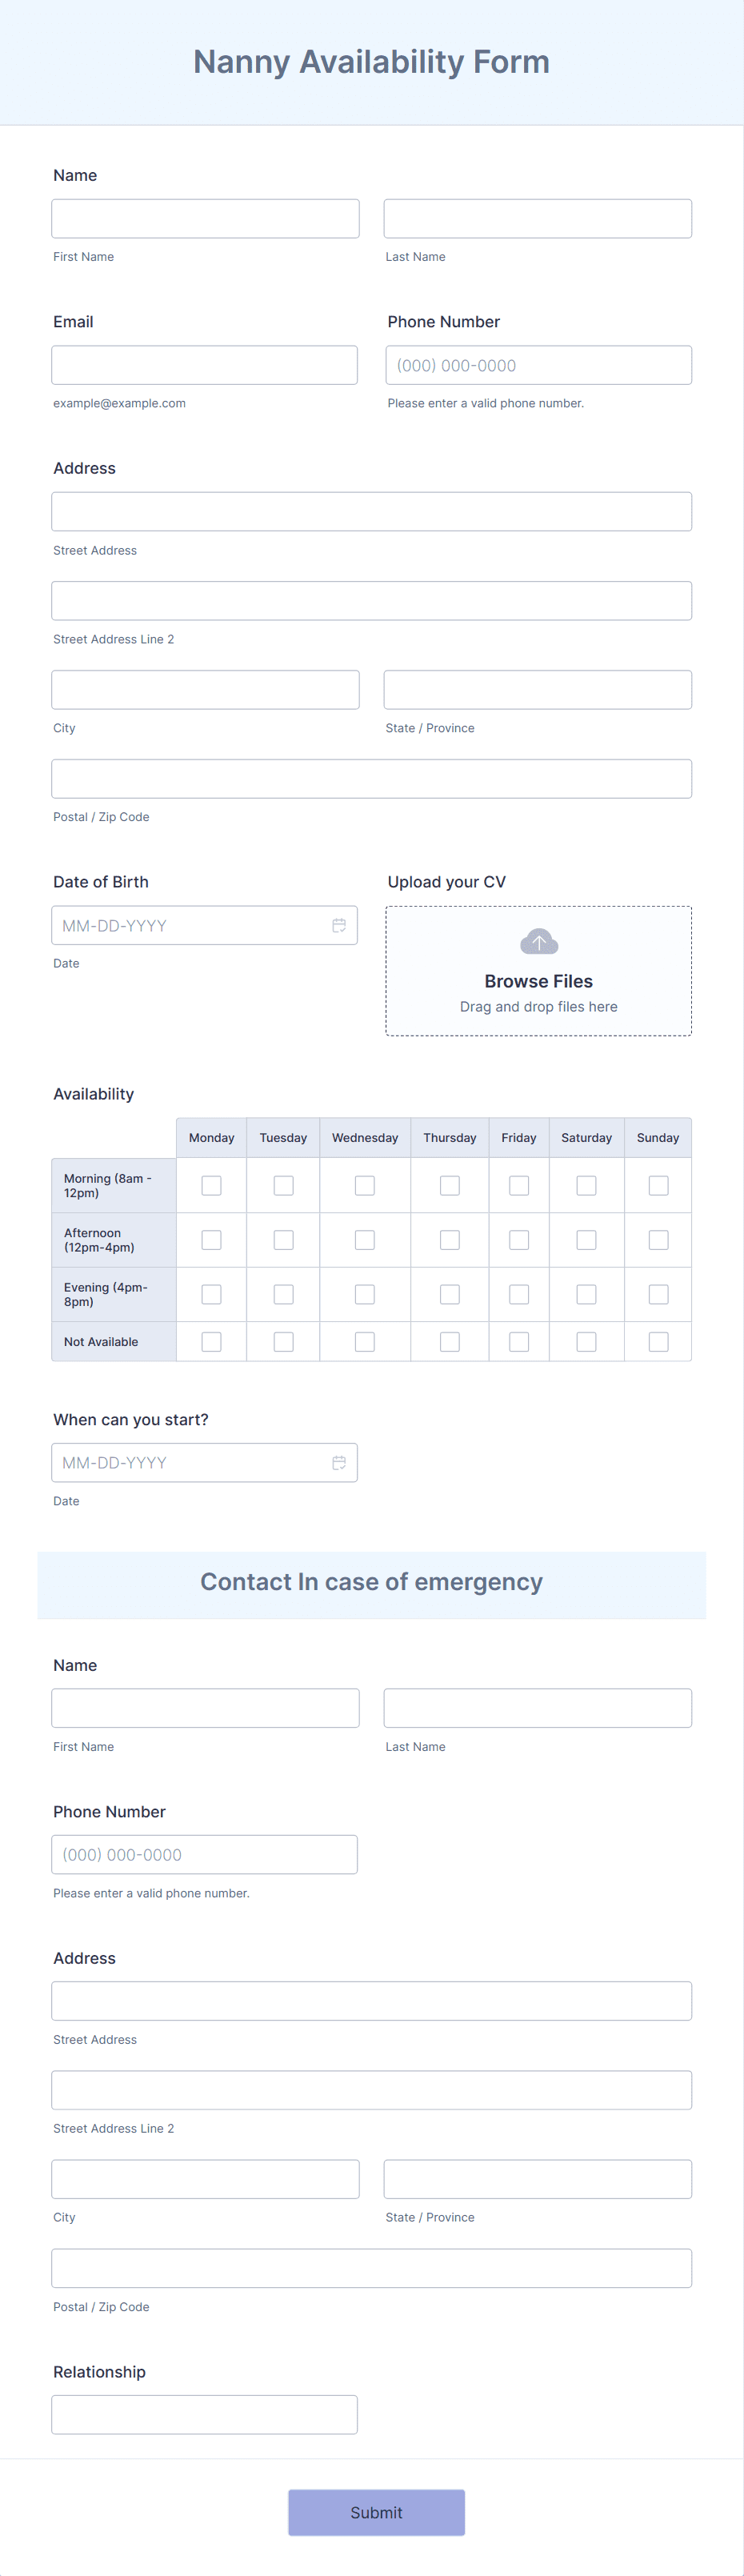Check Morning availability for Saturday

[587, 1185]
